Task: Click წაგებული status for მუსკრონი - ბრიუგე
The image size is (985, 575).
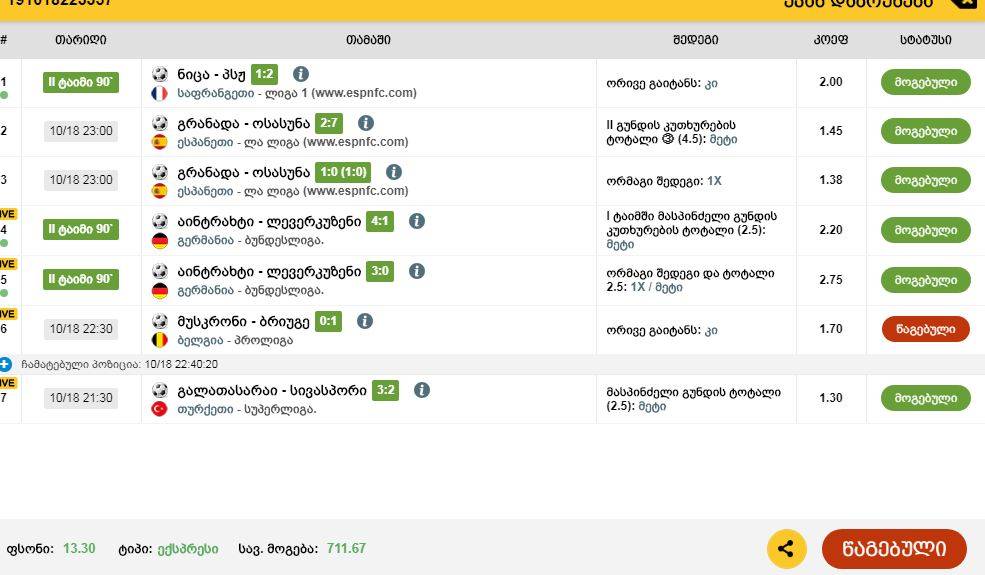Action: pyautogui.click(x=925, y=329)
